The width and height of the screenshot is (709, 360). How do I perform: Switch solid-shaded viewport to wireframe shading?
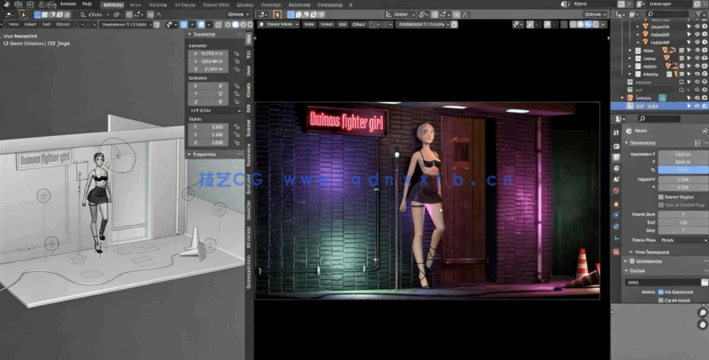tap(228, 24)
